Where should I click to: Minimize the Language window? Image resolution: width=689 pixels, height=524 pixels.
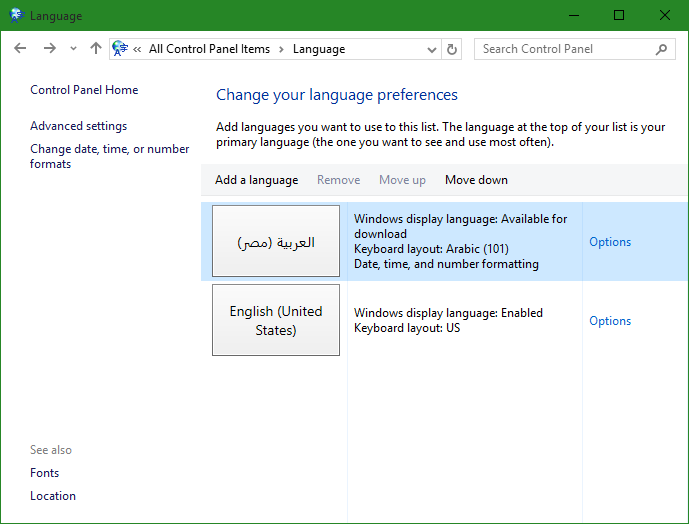[574, 15]
